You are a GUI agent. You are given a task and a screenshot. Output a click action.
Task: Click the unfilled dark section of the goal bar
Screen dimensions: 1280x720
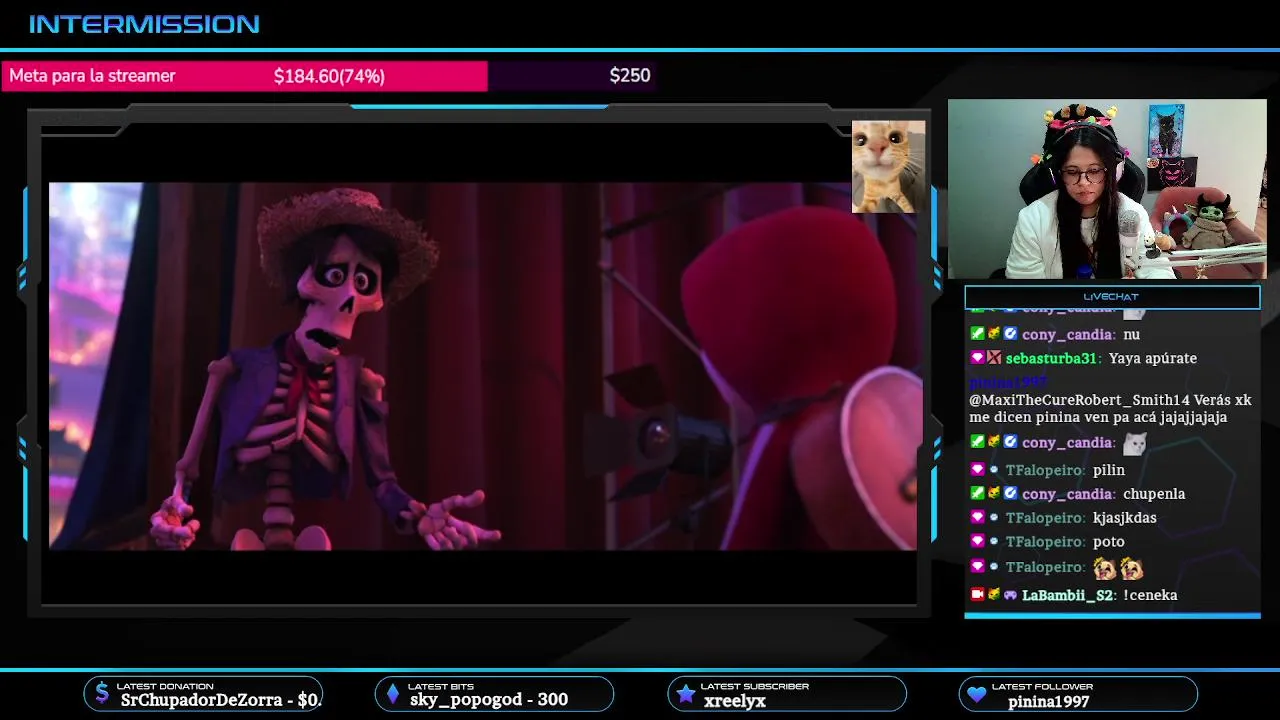coord(572,76)
